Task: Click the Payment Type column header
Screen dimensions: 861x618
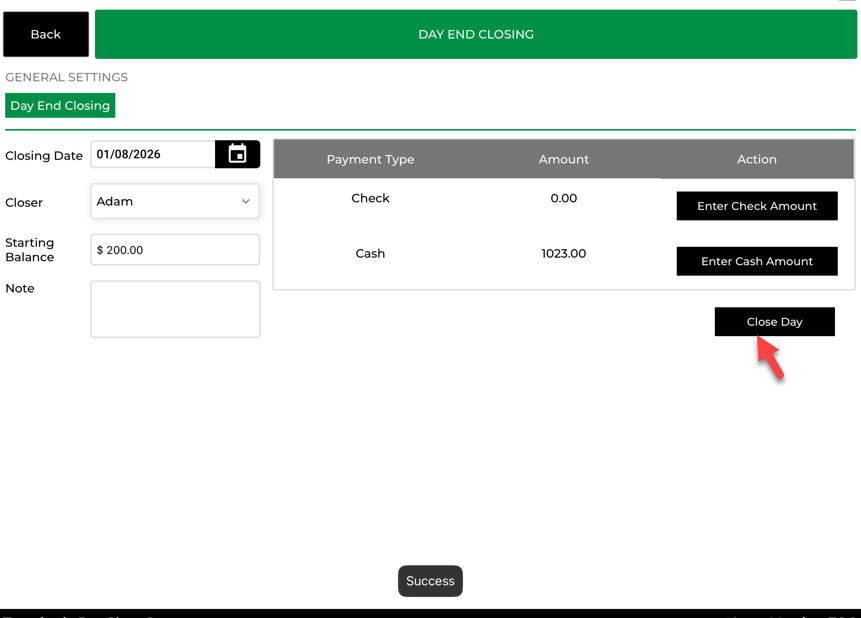Action: point(370,159)
